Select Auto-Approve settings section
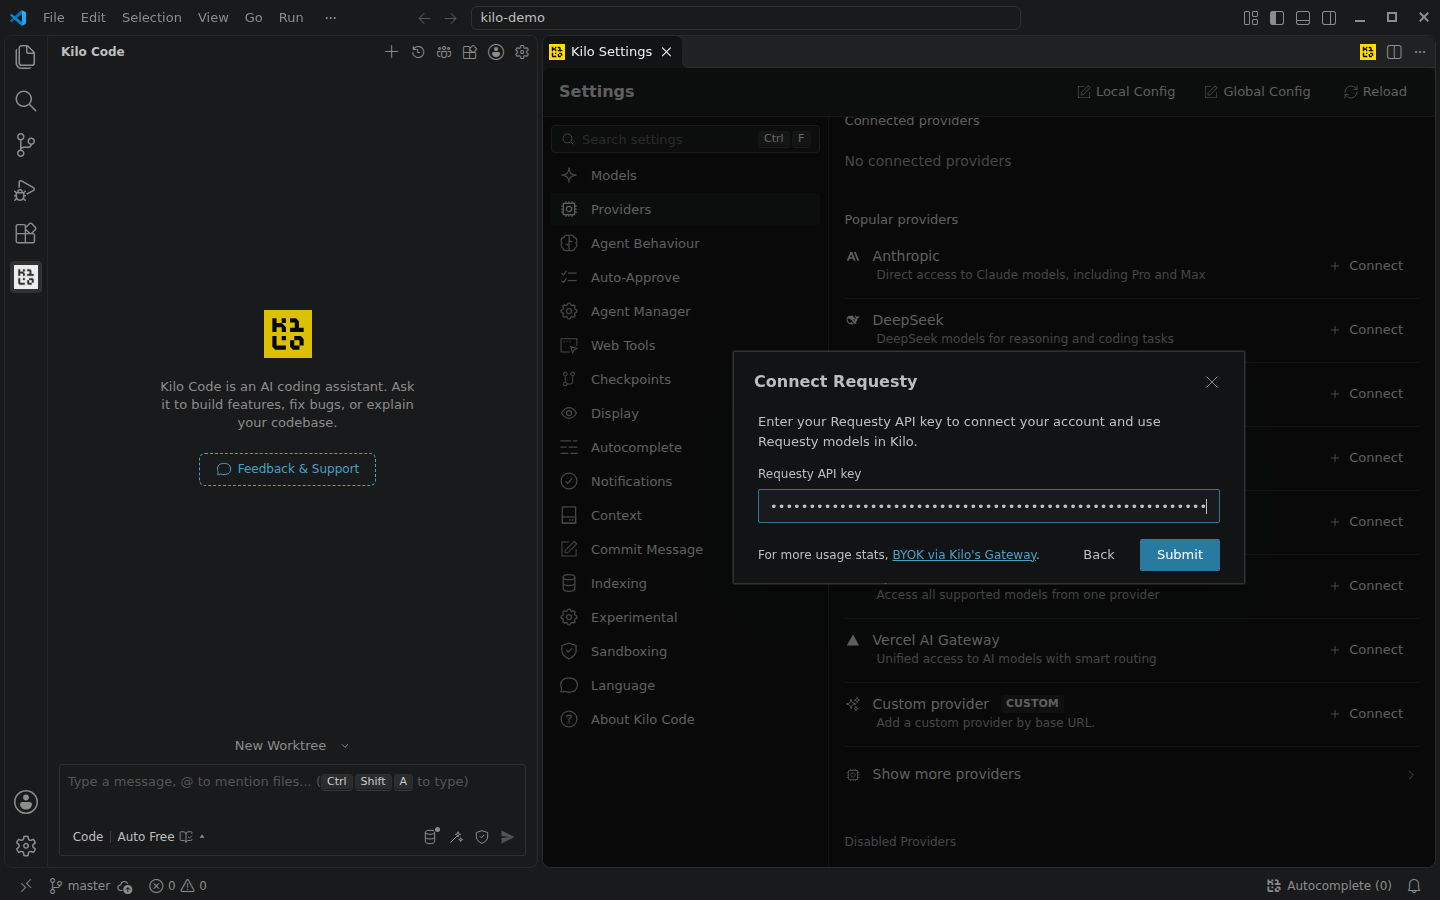The image size is (1440, 900). (685, 278)
